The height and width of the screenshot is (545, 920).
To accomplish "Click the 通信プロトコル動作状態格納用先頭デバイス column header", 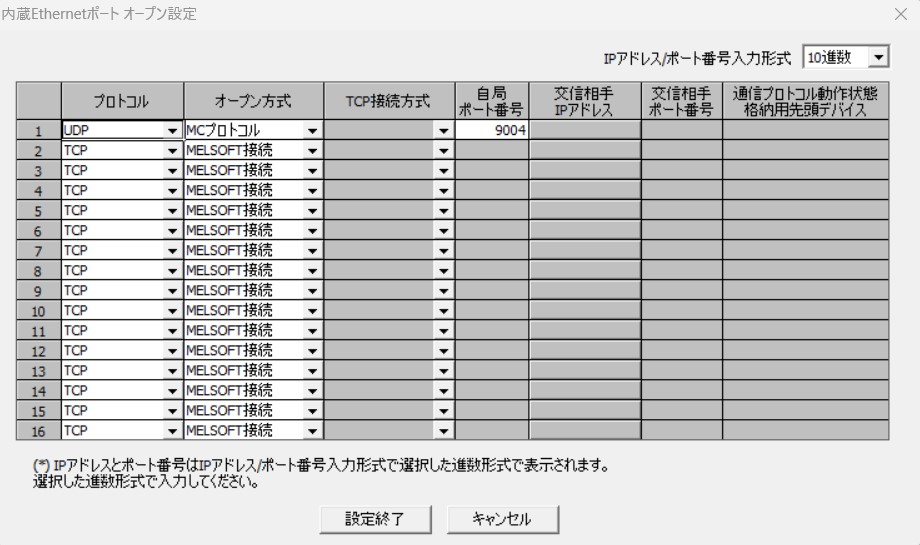I will click(x=806, y=101).
